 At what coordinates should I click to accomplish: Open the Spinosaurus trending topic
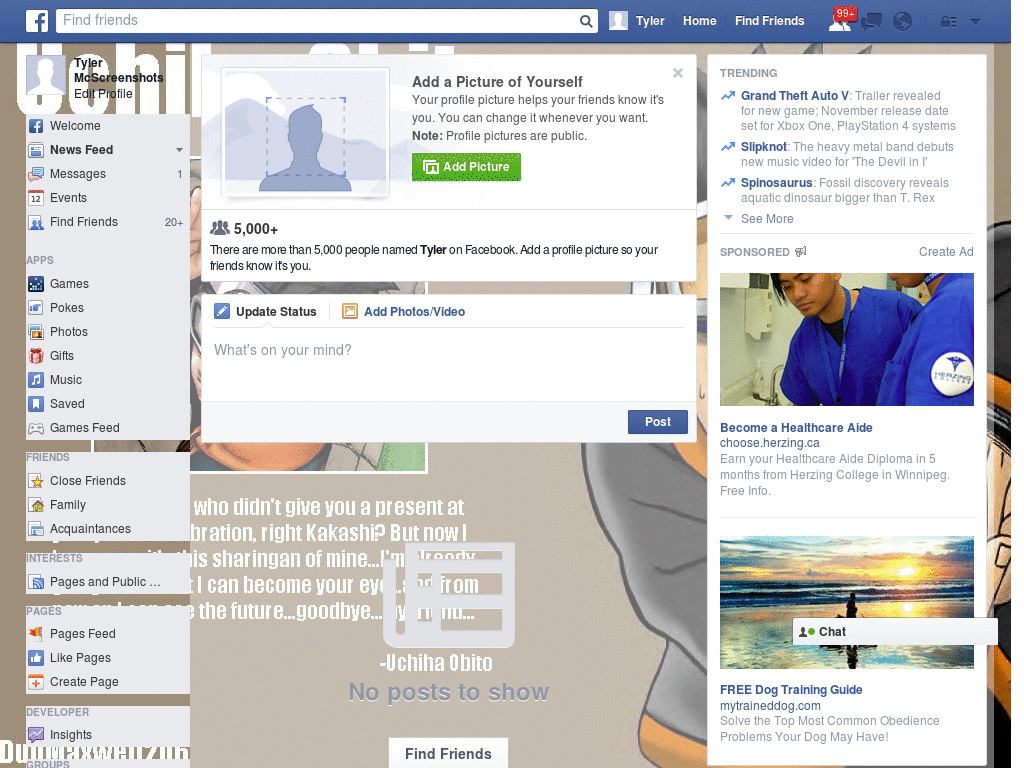(x=776, y=183)
